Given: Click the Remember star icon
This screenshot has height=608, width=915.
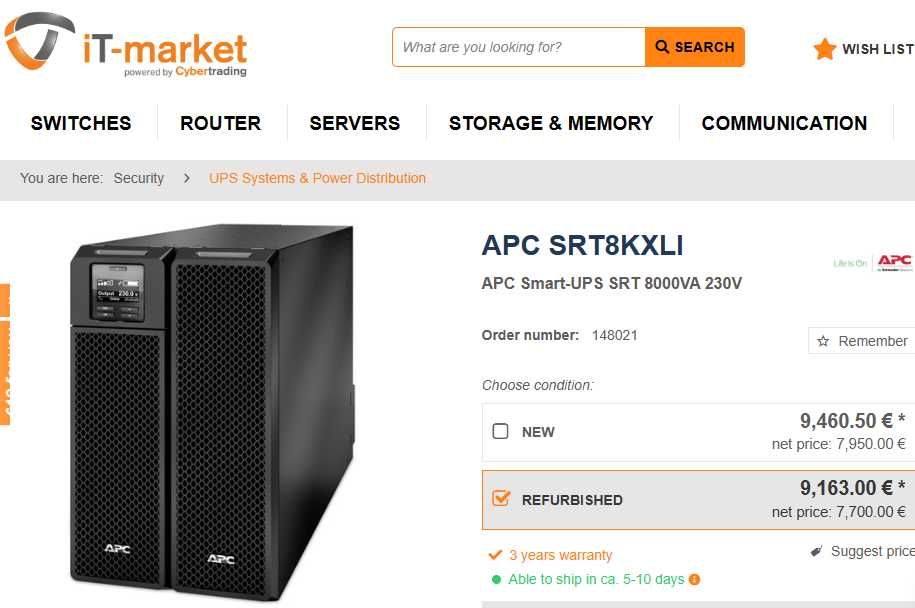Looking at the screenshot, I should (824, 341).
